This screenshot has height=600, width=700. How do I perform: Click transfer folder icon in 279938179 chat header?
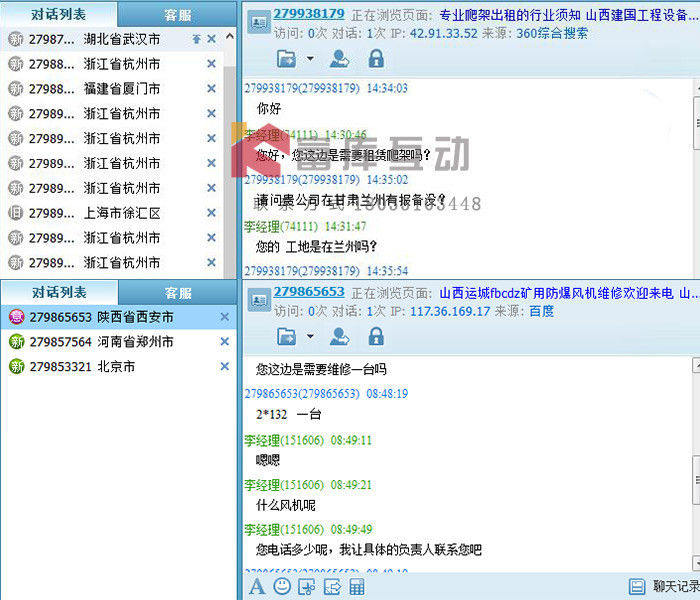pos(286,58)
